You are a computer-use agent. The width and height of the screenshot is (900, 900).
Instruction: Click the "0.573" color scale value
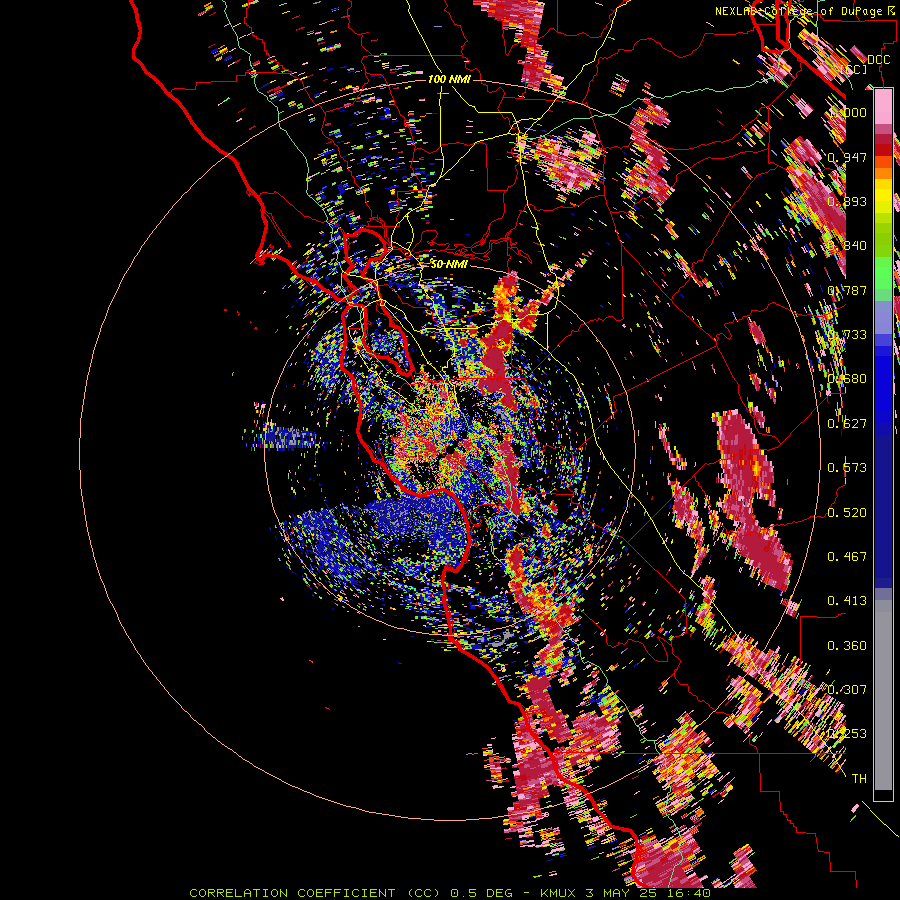[847, 468]
